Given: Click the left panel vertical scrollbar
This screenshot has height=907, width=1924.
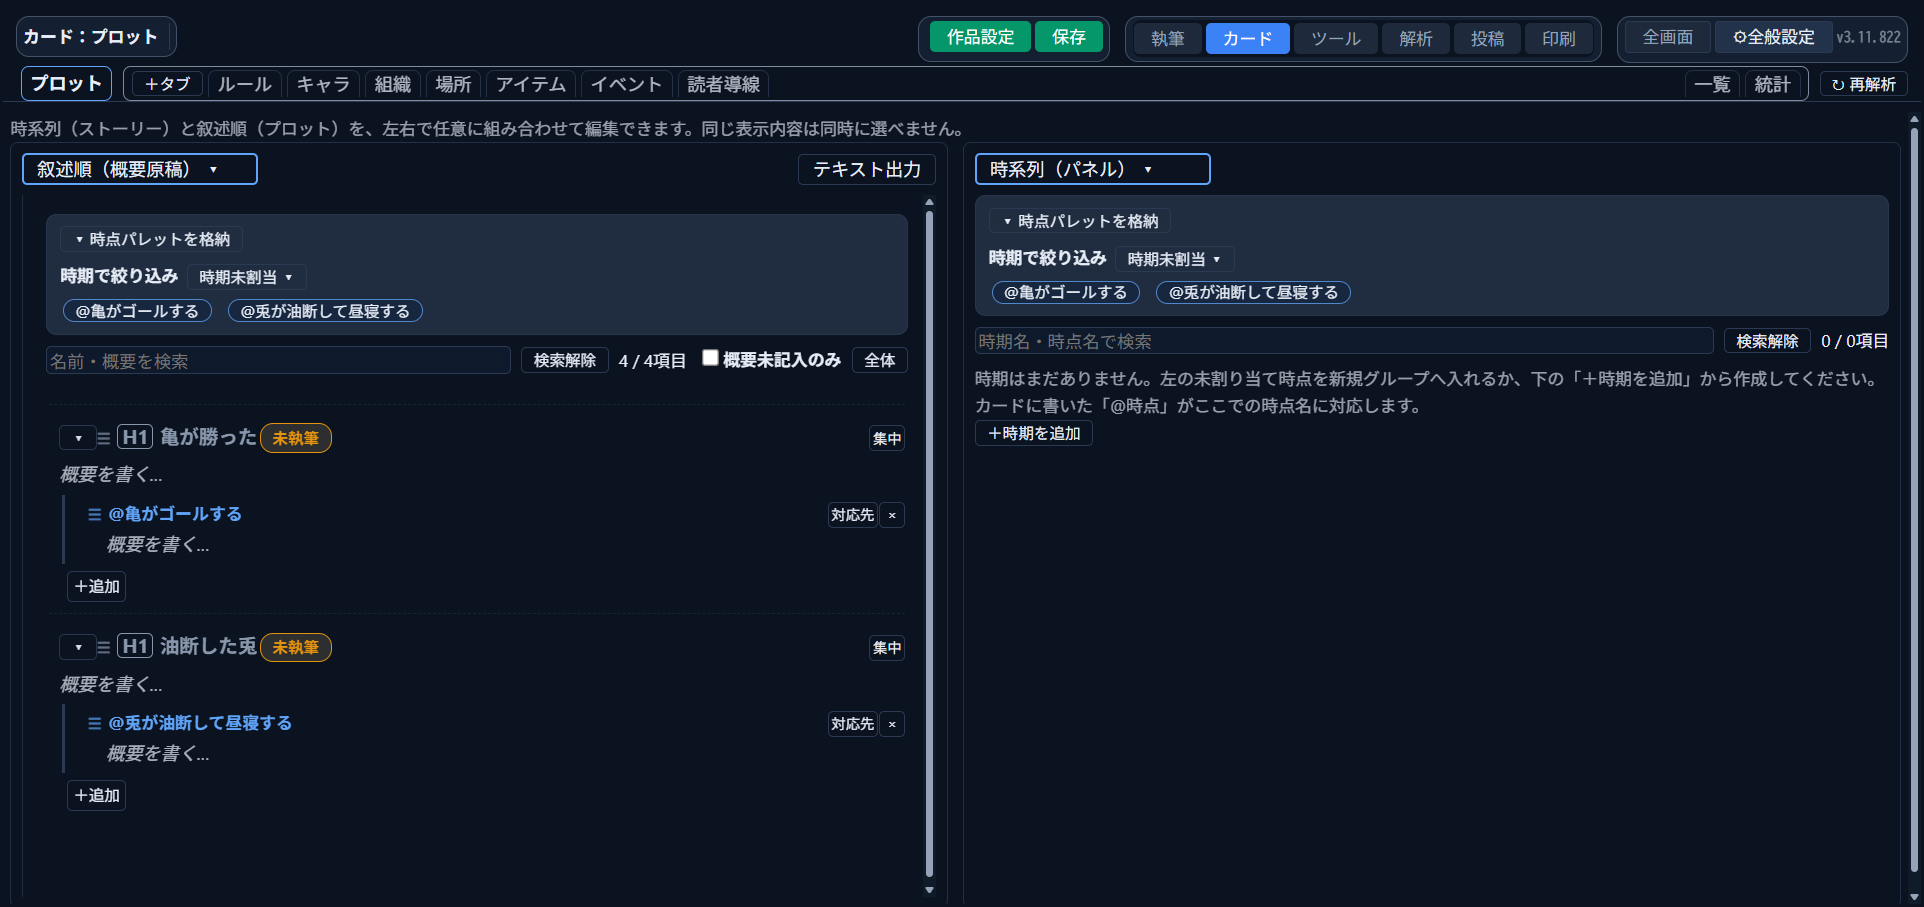Looking at the screenshot, I should [x=929, y=545].
